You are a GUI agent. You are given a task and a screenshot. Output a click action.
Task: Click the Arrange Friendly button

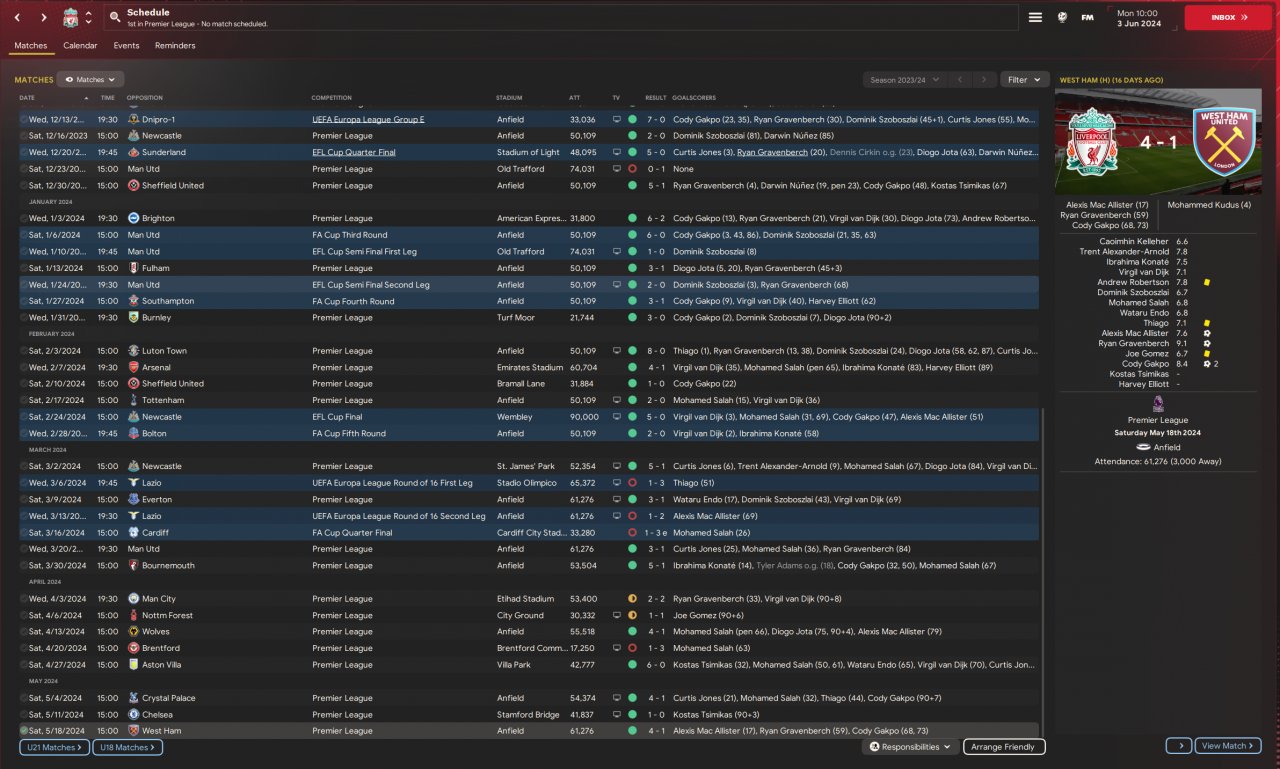[x=1004, y=747]
